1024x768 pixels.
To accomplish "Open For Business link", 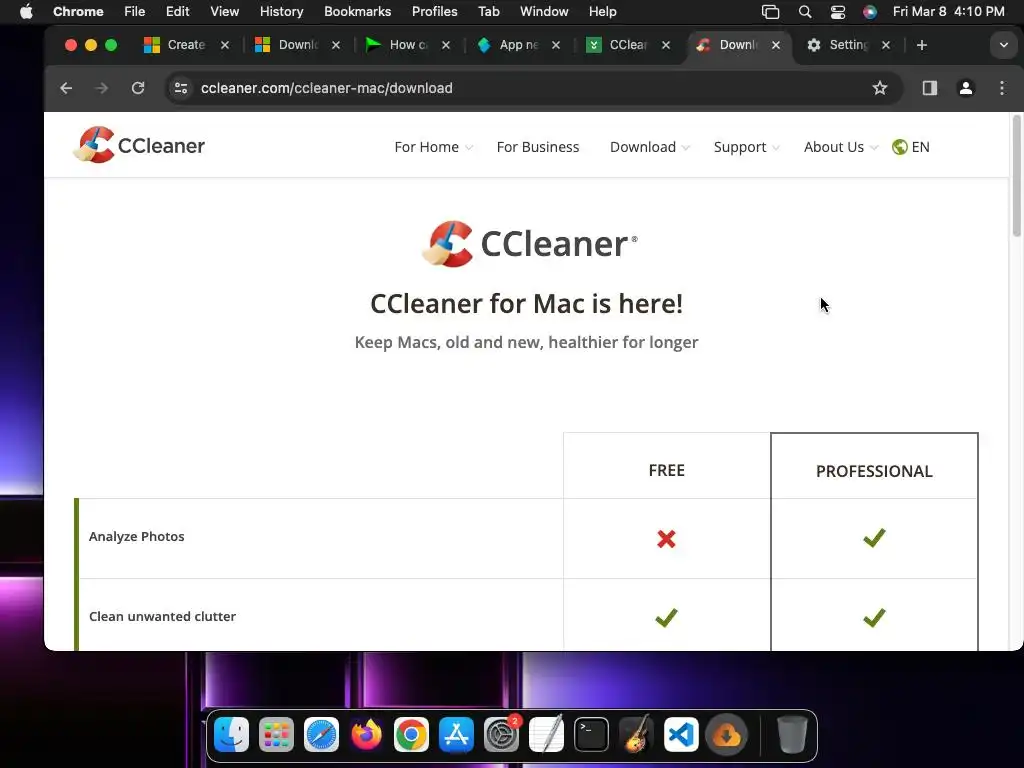I will 537,147.
